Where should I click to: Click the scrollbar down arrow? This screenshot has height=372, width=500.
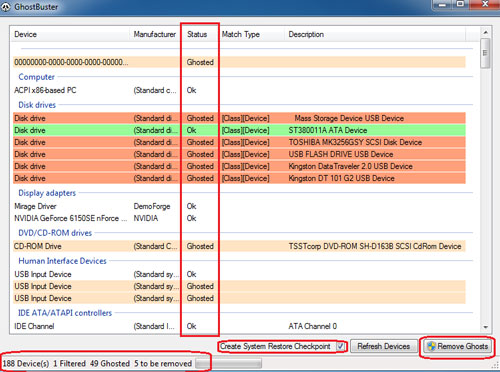point(486,327)
